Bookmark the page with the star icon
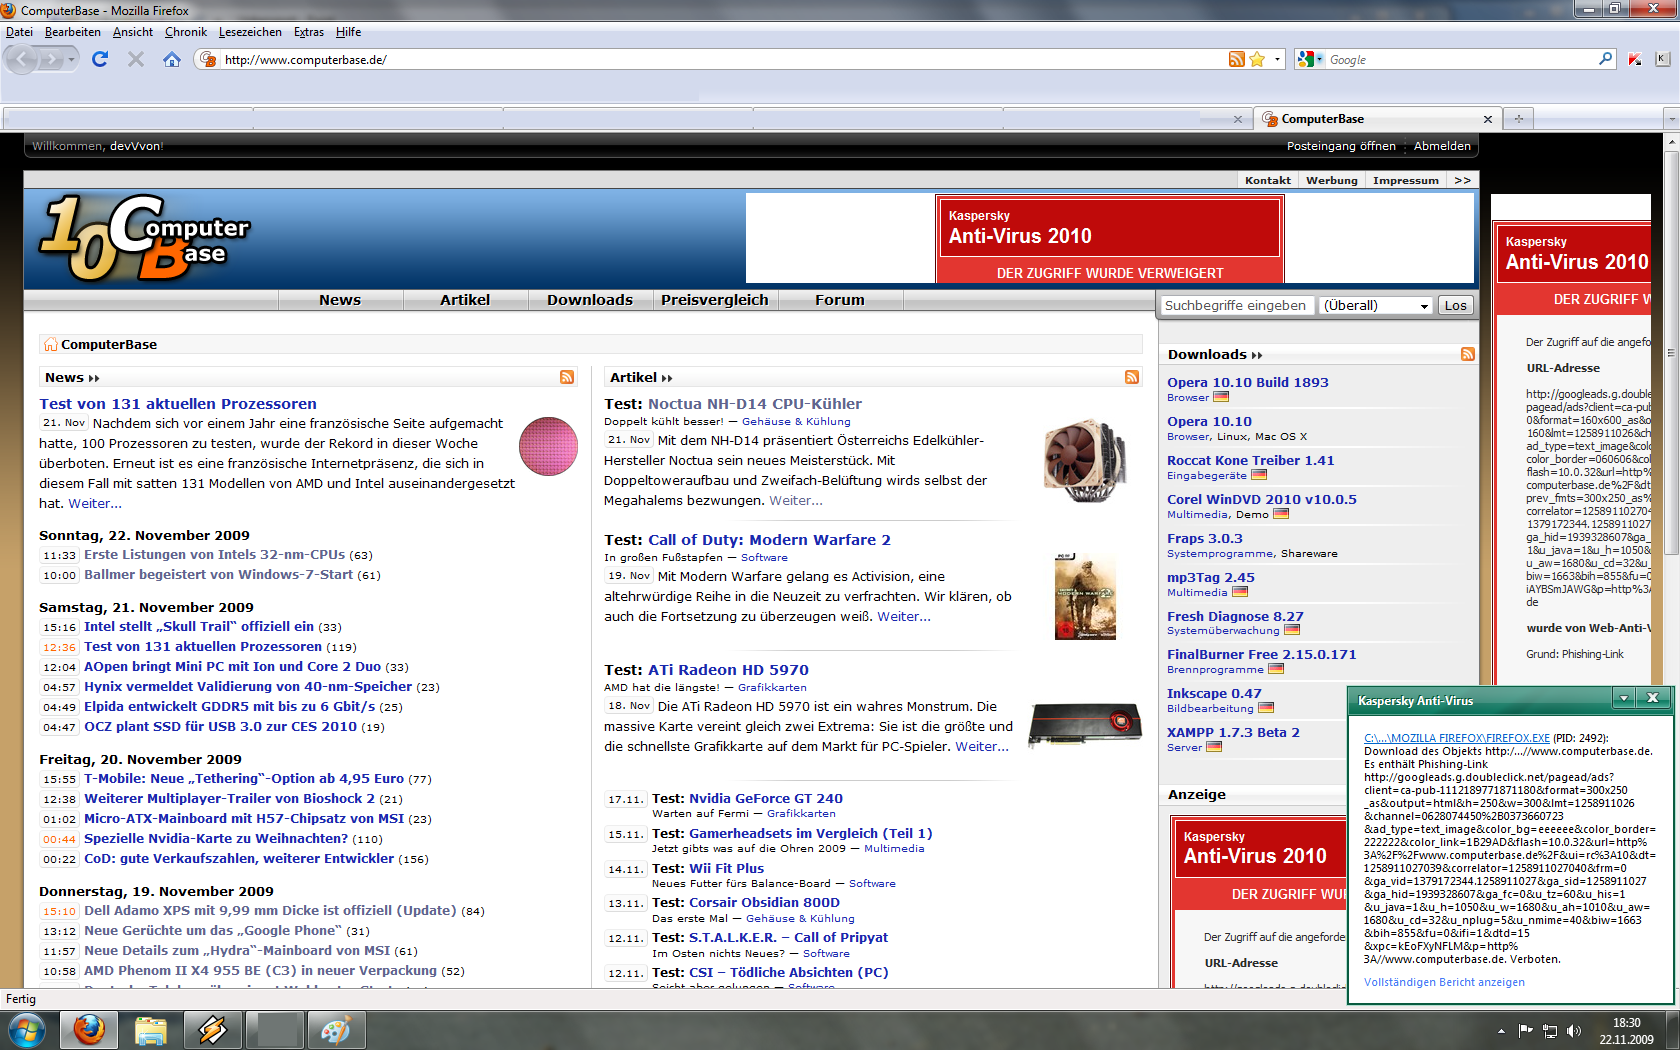 point(1257,59)
